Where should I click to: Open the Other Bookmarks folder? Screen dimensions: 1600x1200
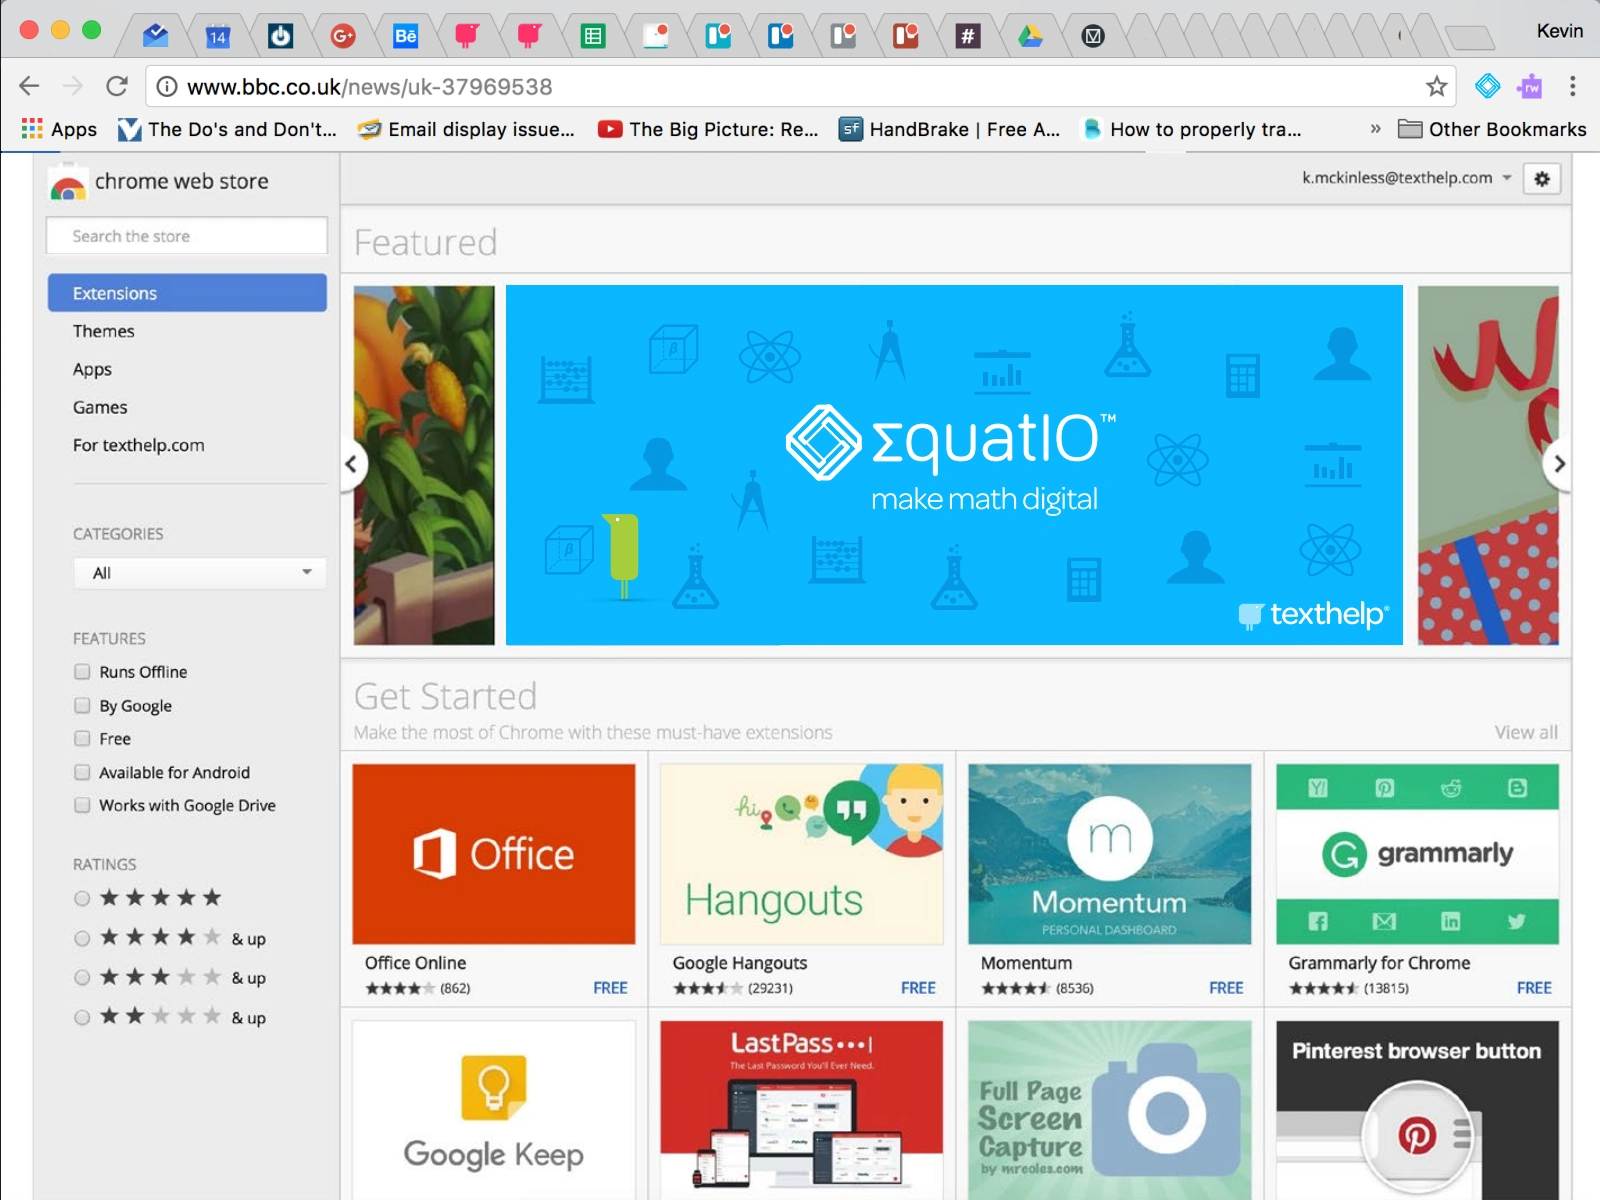coord(1492,129)
